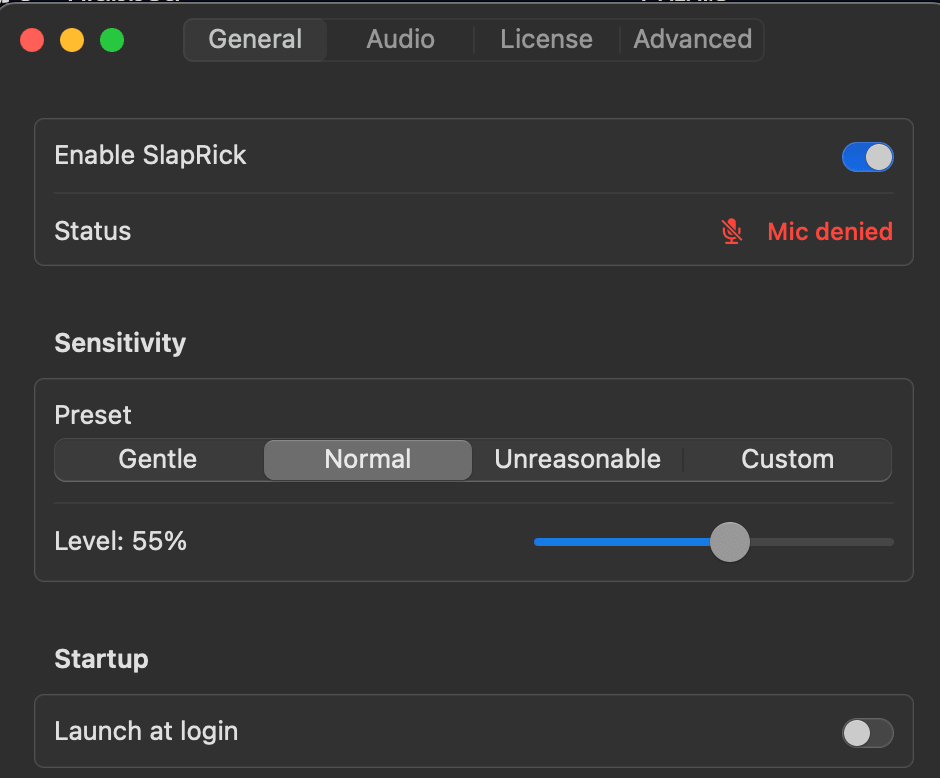Click the Launch at login label
The width and height of the screenshot is (940, 778).
click(x=146, y=731)
